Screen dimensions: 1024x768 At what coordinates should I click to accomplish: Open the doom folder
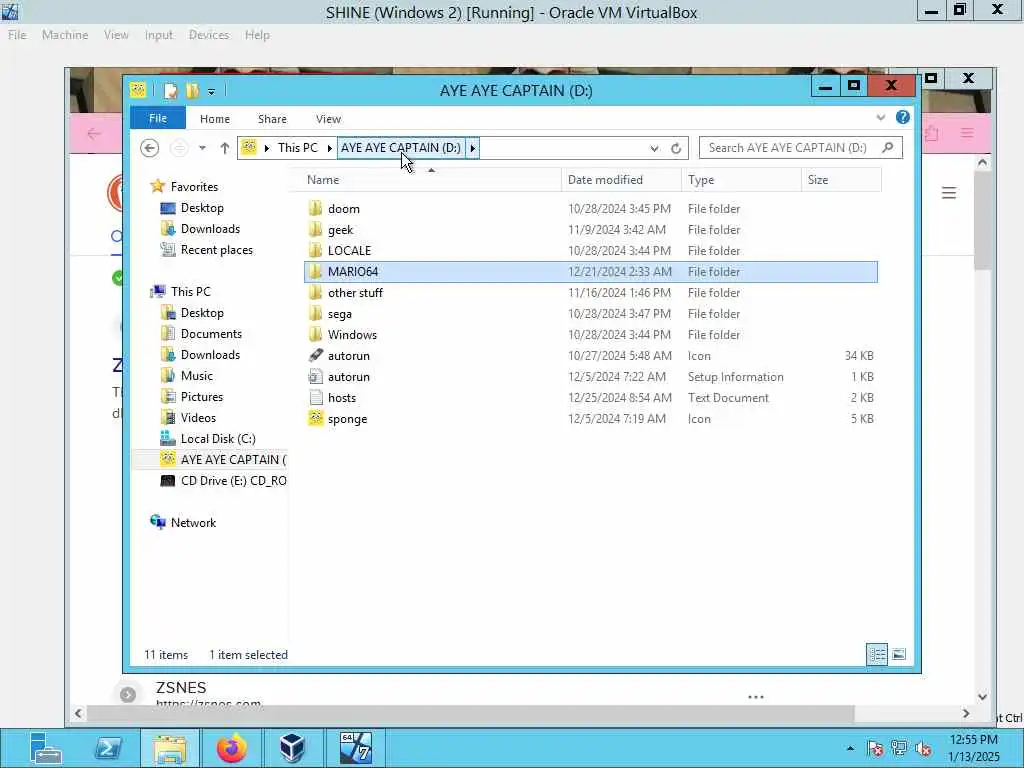[344, 209]
